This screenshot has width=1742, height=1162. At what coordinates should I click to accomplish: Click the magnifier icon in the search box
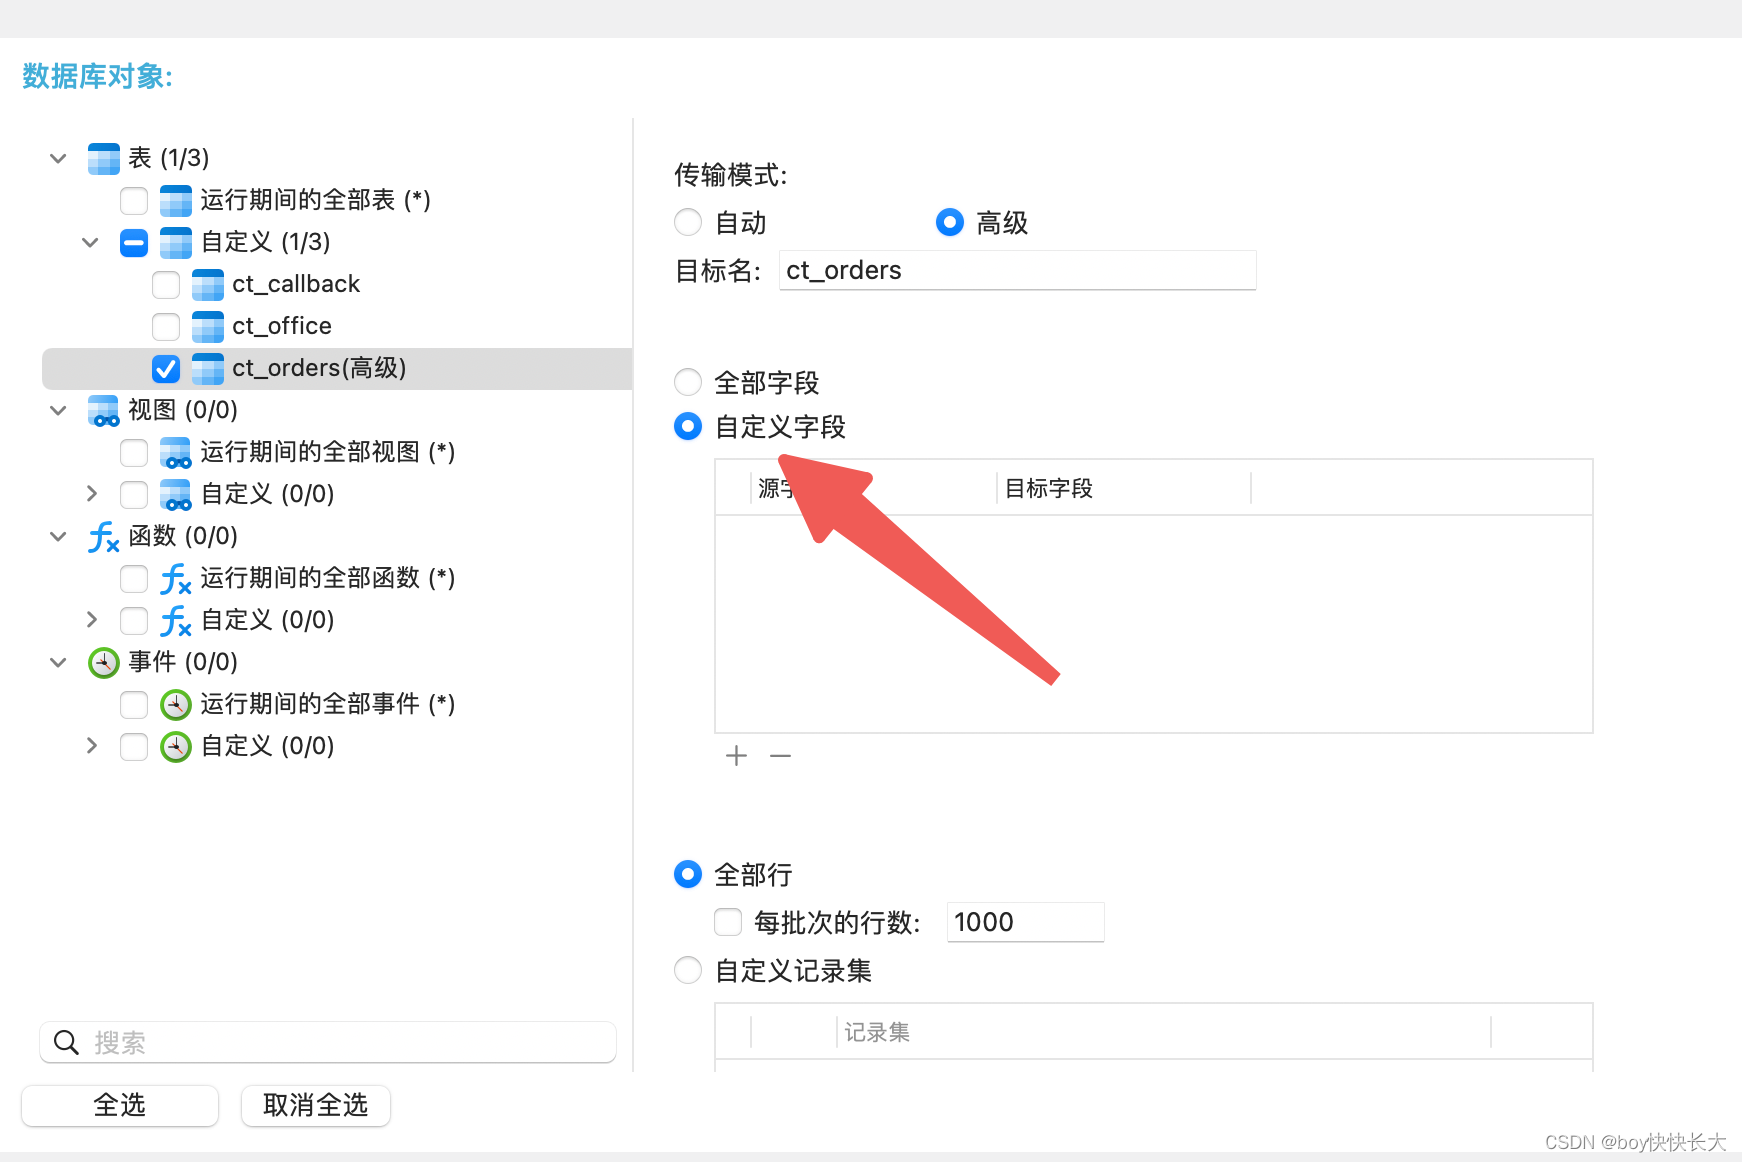(x=66, y=1042)
